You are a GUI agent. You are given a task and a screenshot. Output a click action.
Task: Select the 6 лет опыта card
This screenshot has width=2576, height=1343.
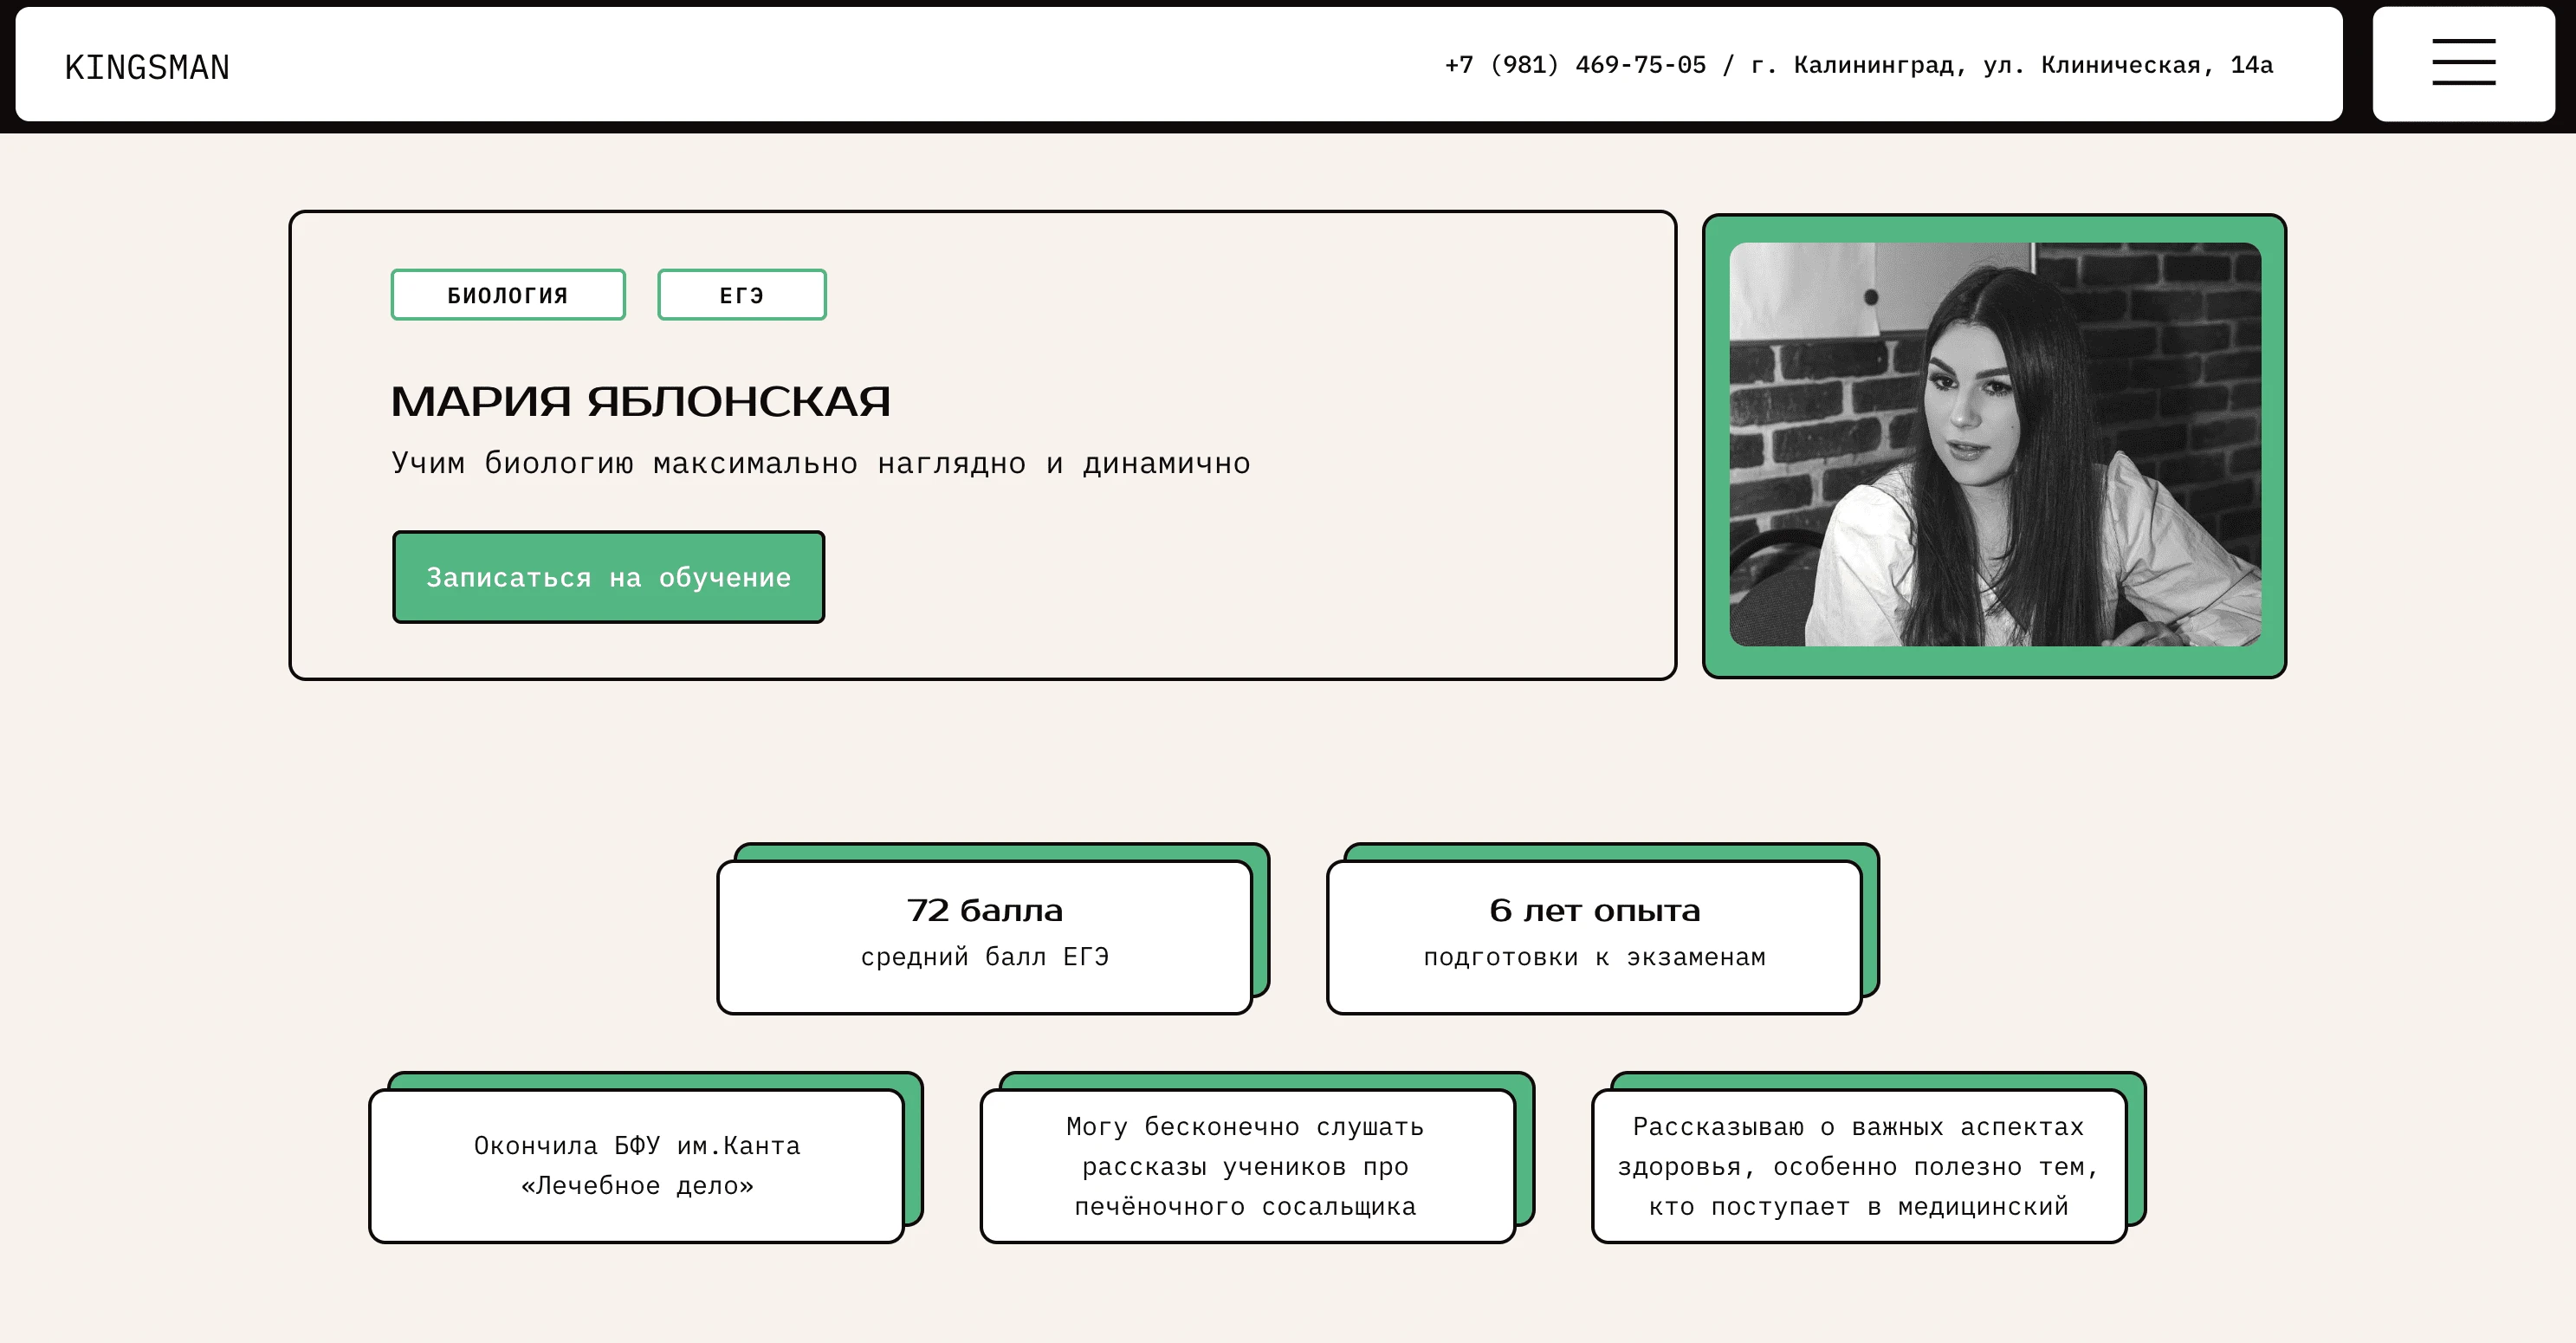[x=1595, y=937]
